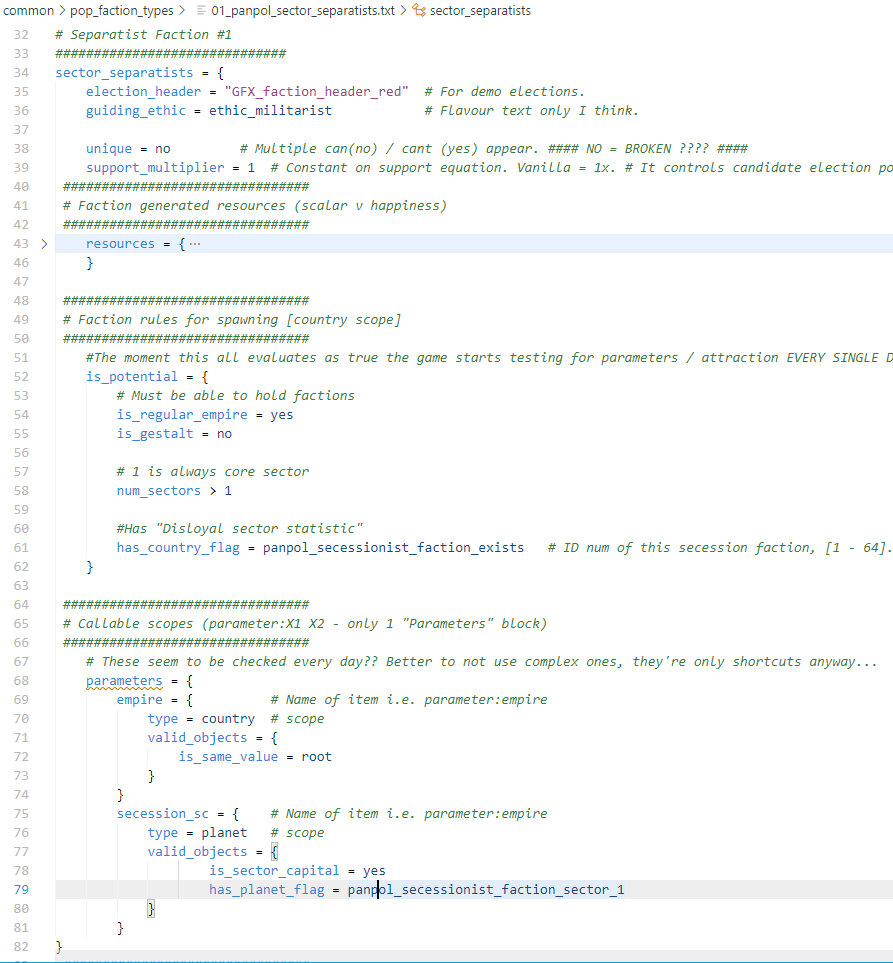Click 'has_planet_flag' key text
The height and width of the screenshot is (963, 893).
point(267,889)
